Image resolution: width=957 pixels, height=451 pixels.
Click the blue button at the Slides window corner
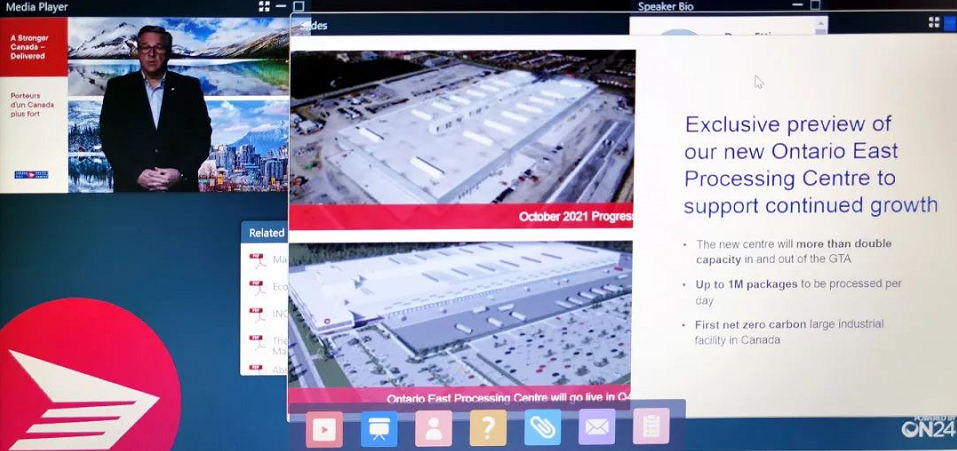(952, 23)
